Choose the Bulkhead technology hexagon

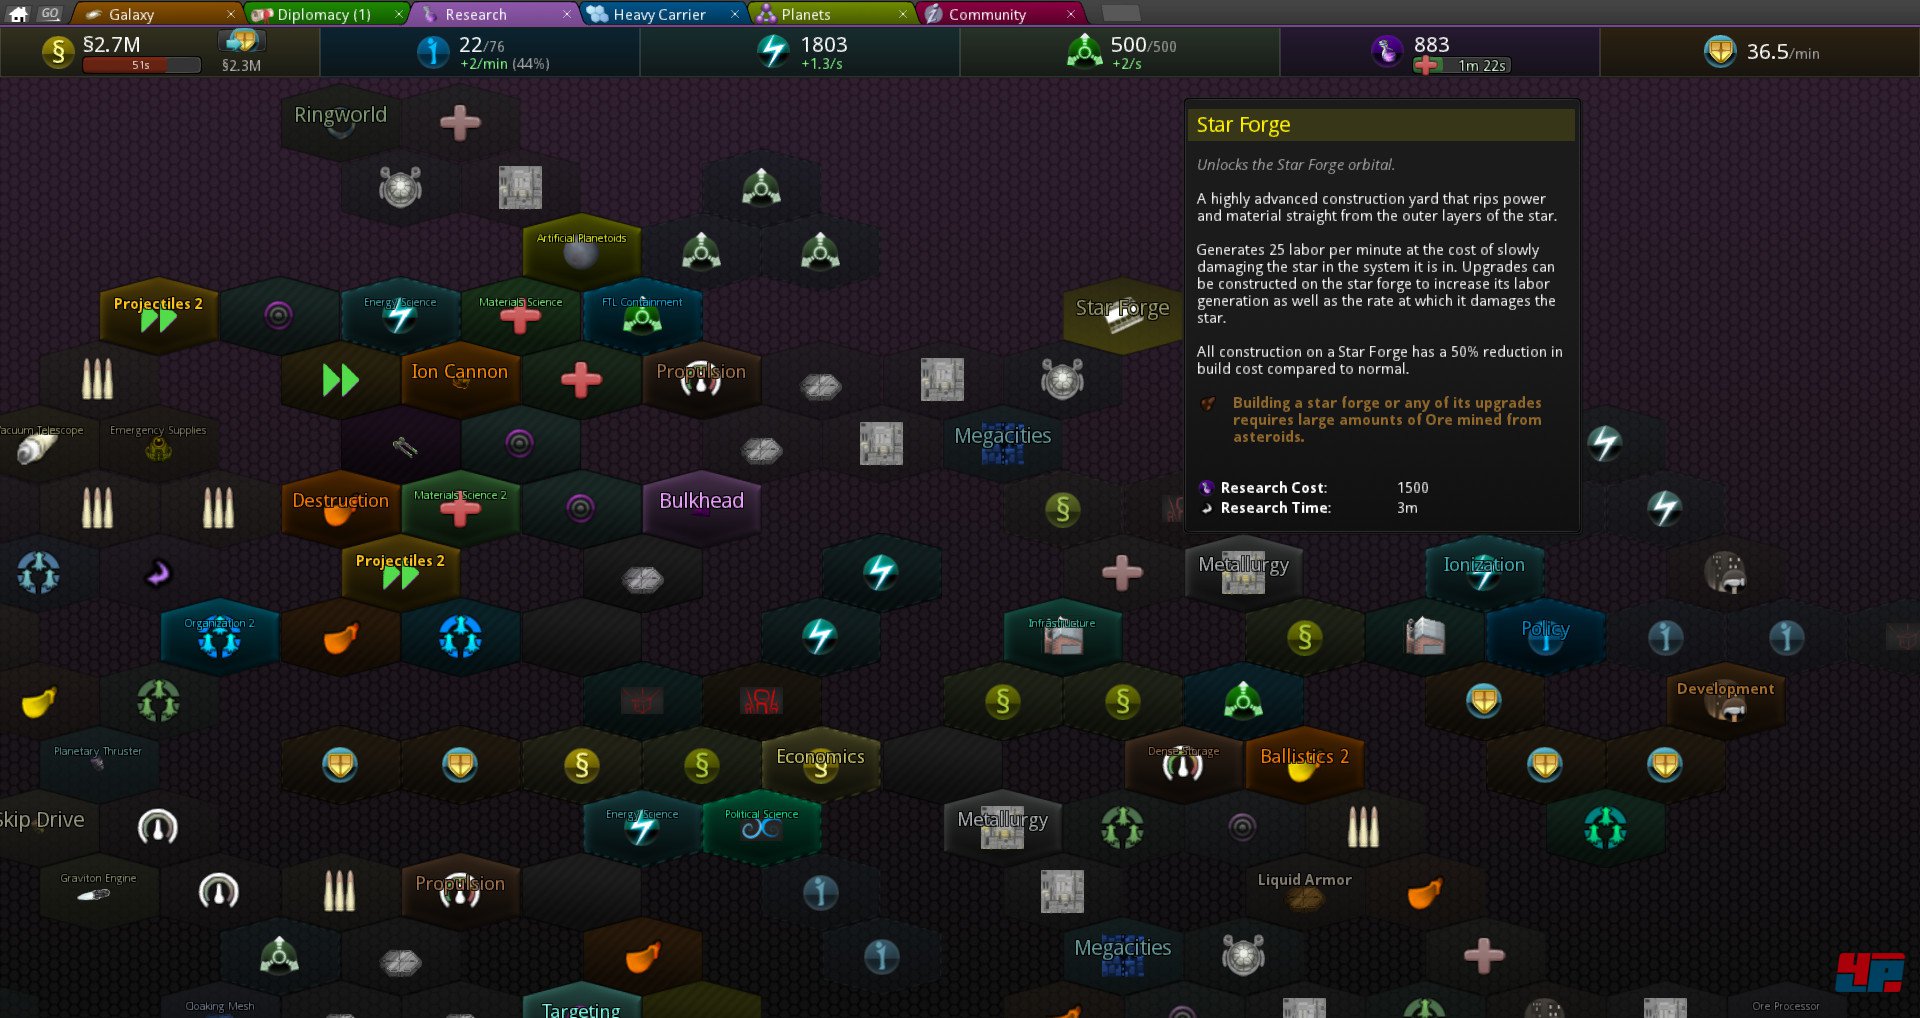pos(701,507)
